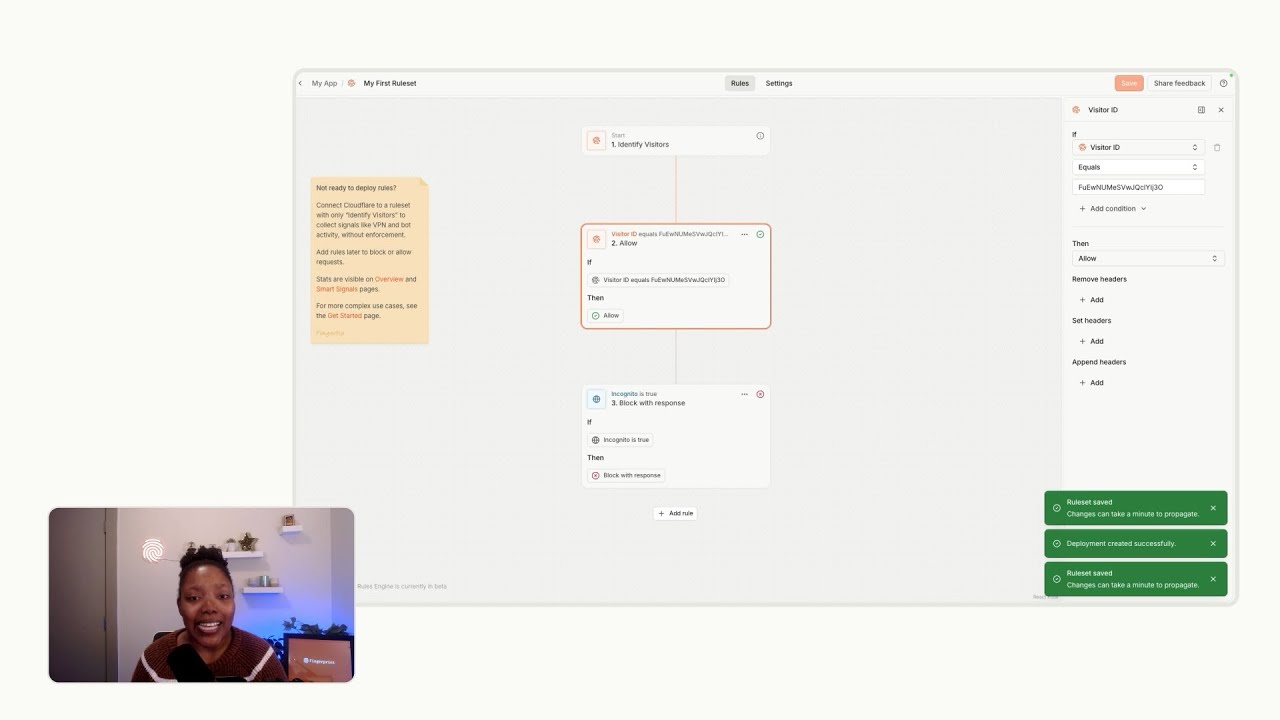Screen dimensions: 1280x720
Task: Dismiss the Deployment created successfully notification
Action: pos(1213,544)
